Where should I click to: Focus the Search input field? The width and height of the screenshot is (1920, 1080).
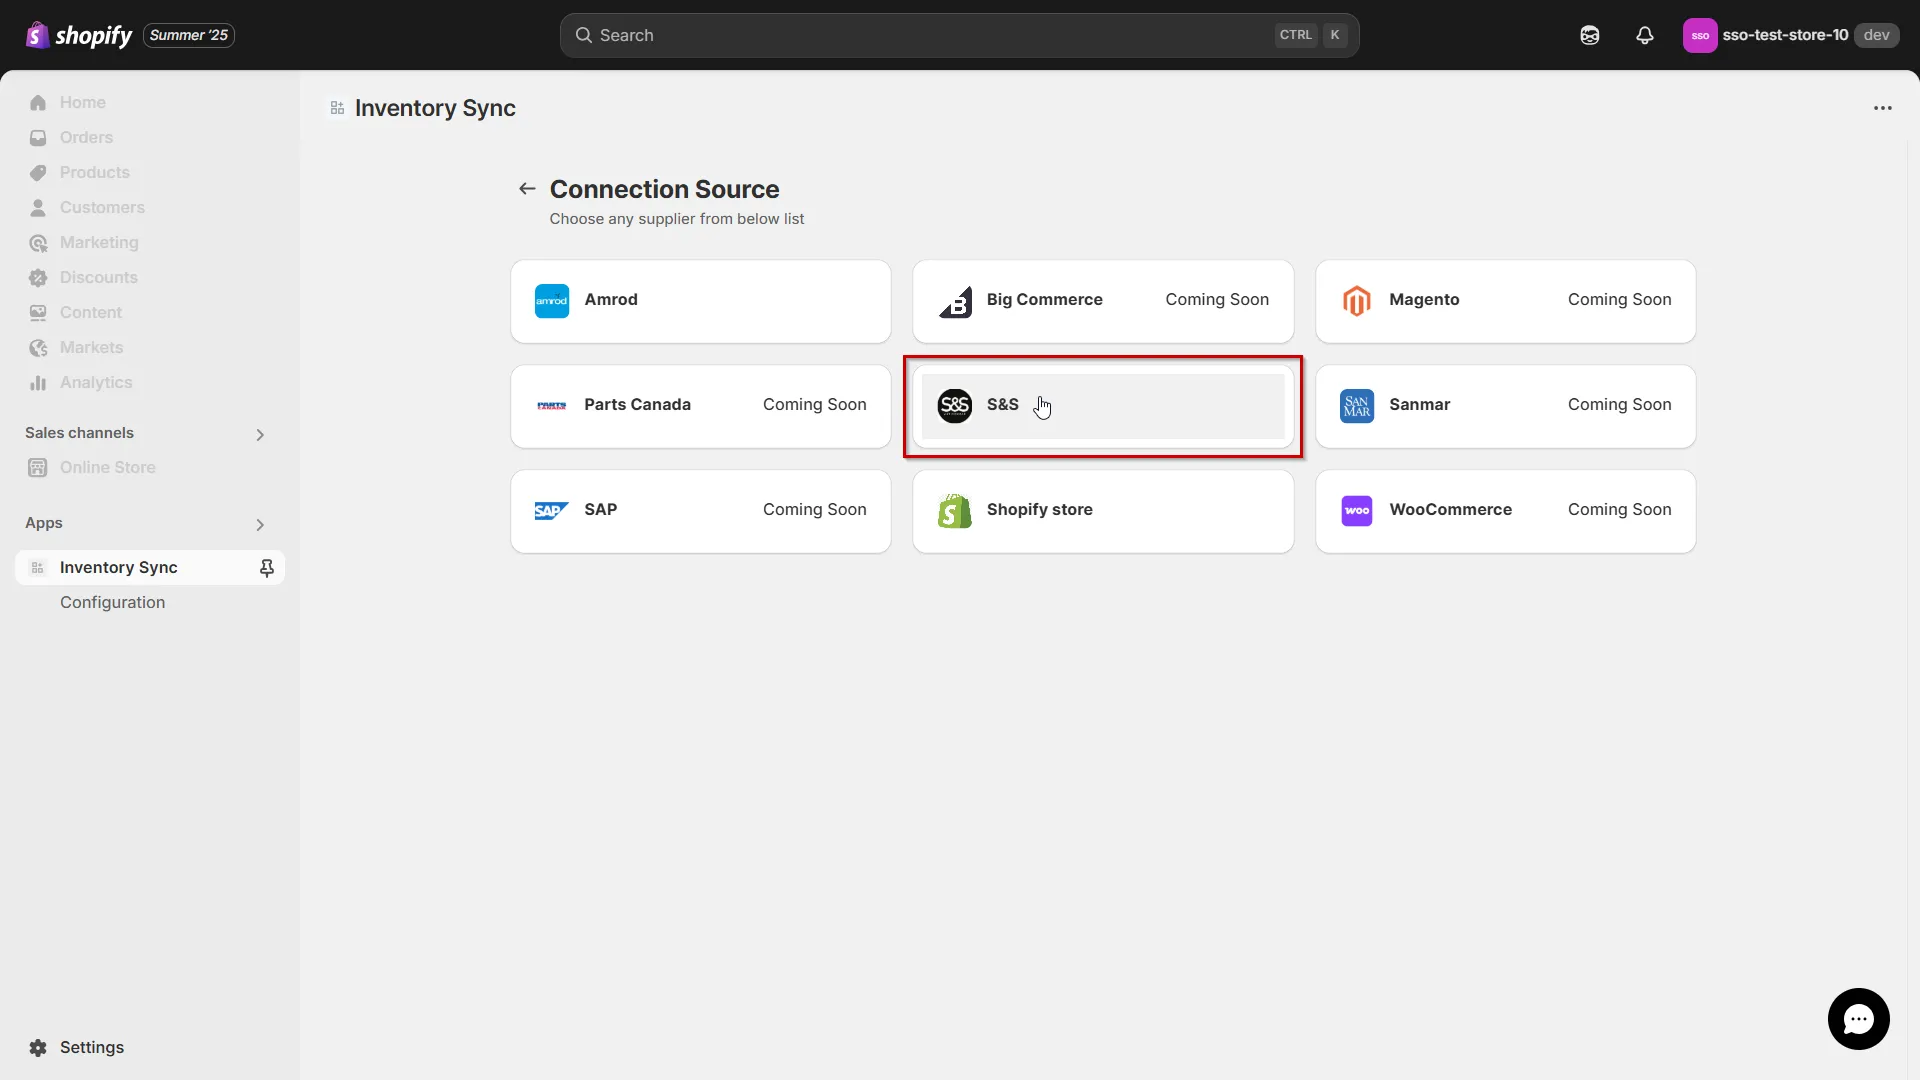tap(959, 35)
